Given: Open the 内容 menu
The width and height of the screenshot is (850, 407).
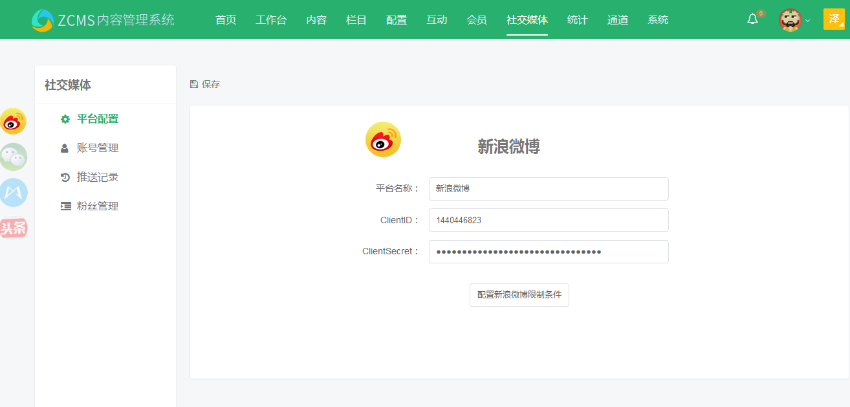Looking at the screenshot, I should (316, 20).
